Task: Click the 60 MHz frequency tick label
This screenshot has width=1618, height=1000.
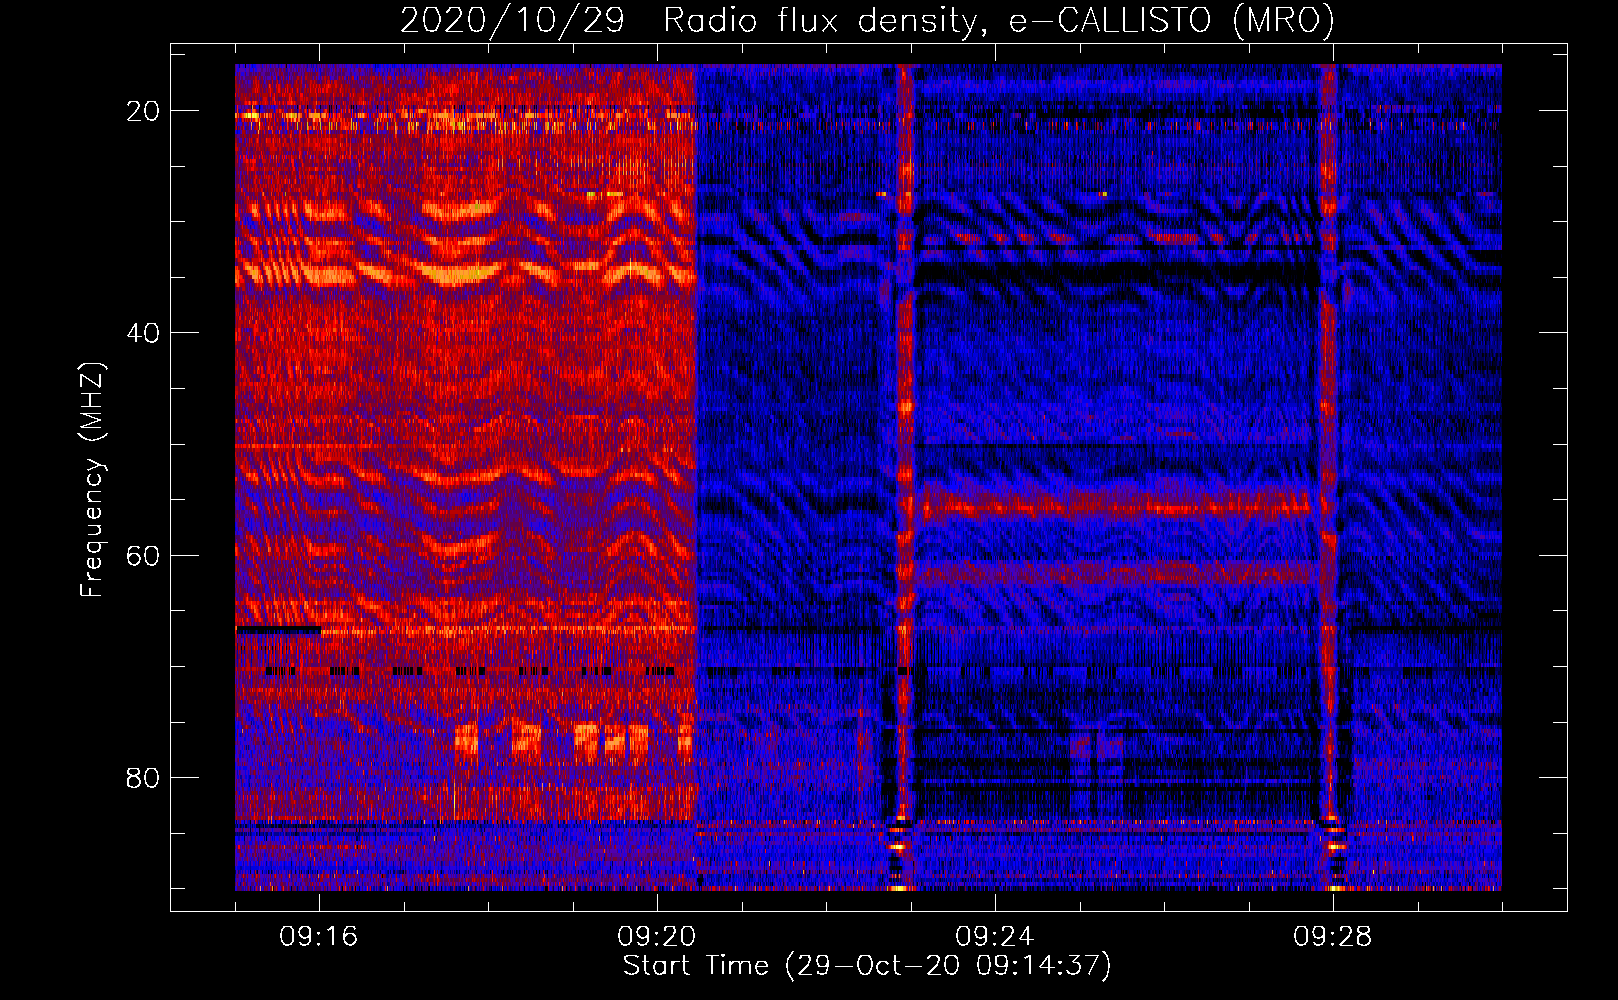Action: point(143,556)
